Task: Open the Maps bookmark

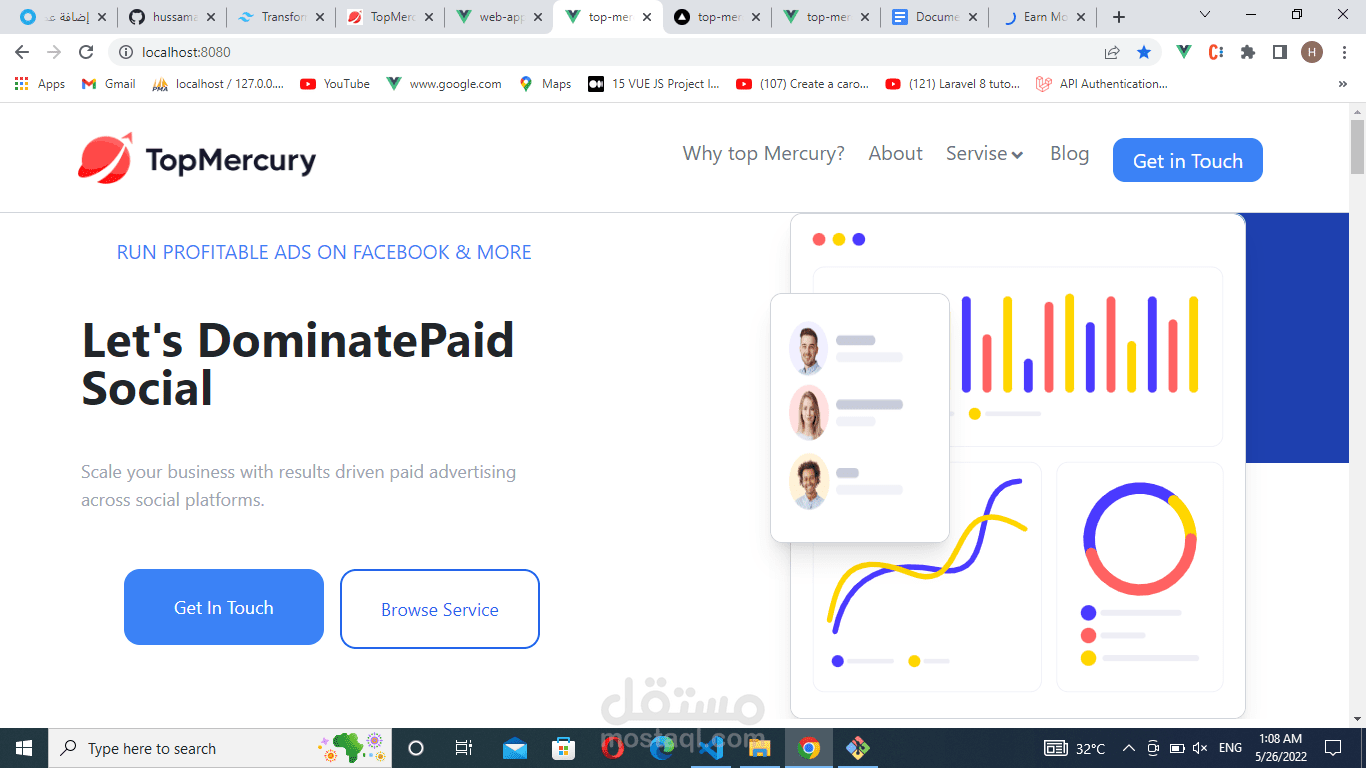Action: (x=545, y=84)
